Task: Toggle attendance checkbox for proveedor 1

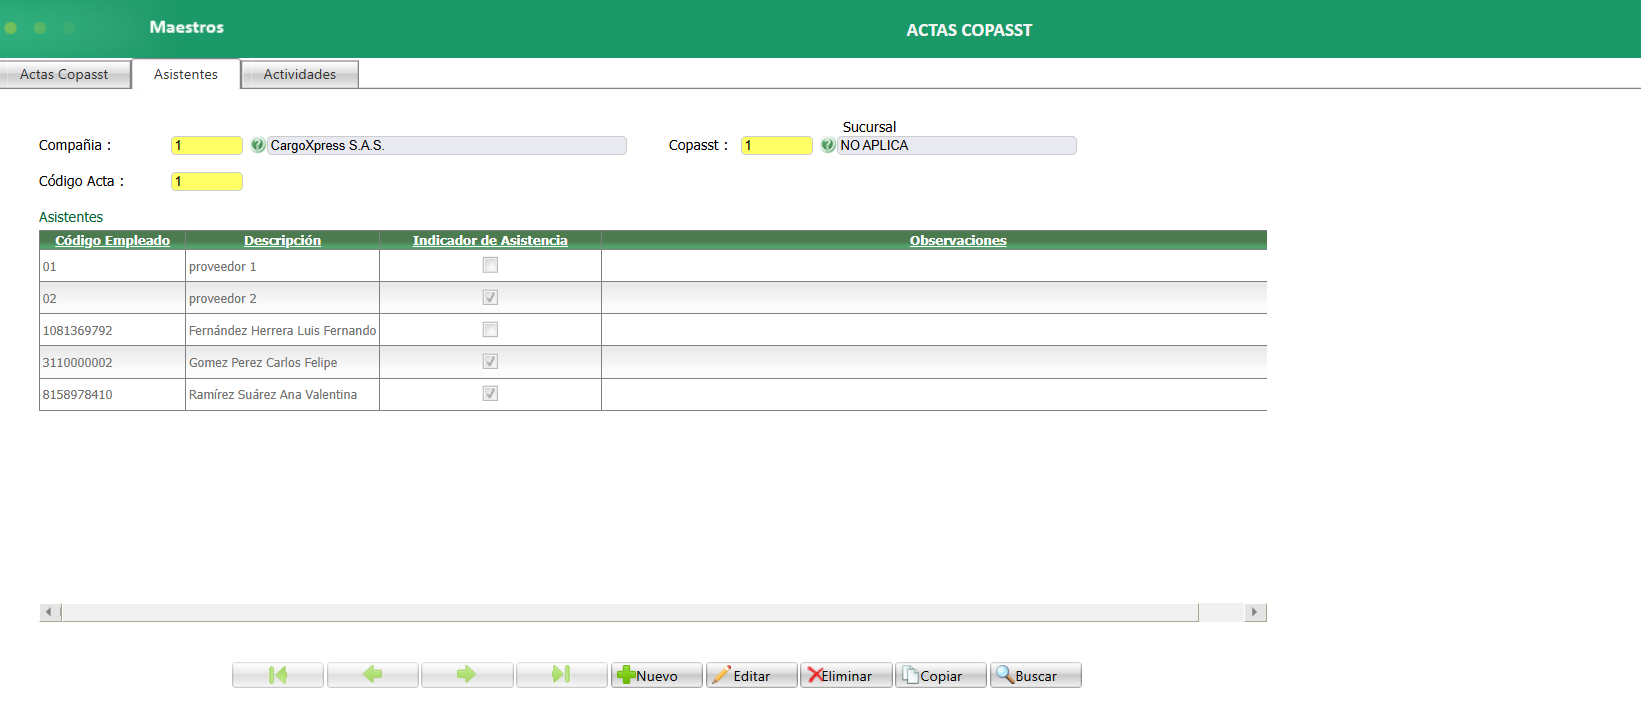Action: [x=490, y=265]
